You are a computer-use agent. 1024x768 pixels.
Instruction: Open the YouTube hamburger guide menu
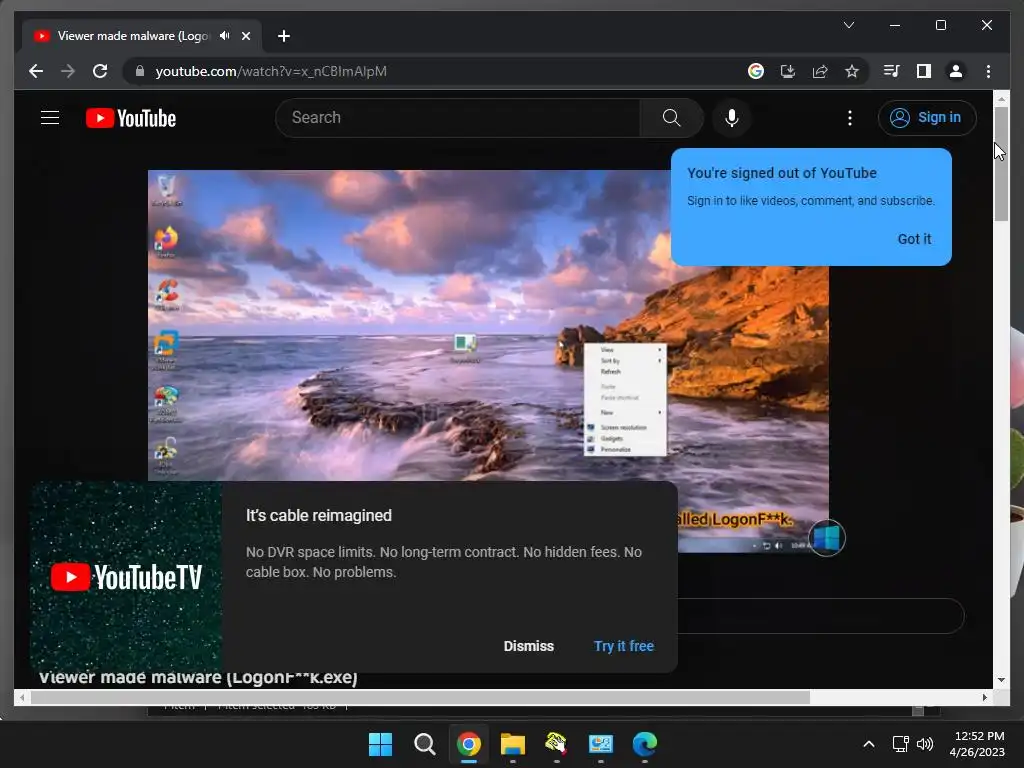(x=50, y=118)
